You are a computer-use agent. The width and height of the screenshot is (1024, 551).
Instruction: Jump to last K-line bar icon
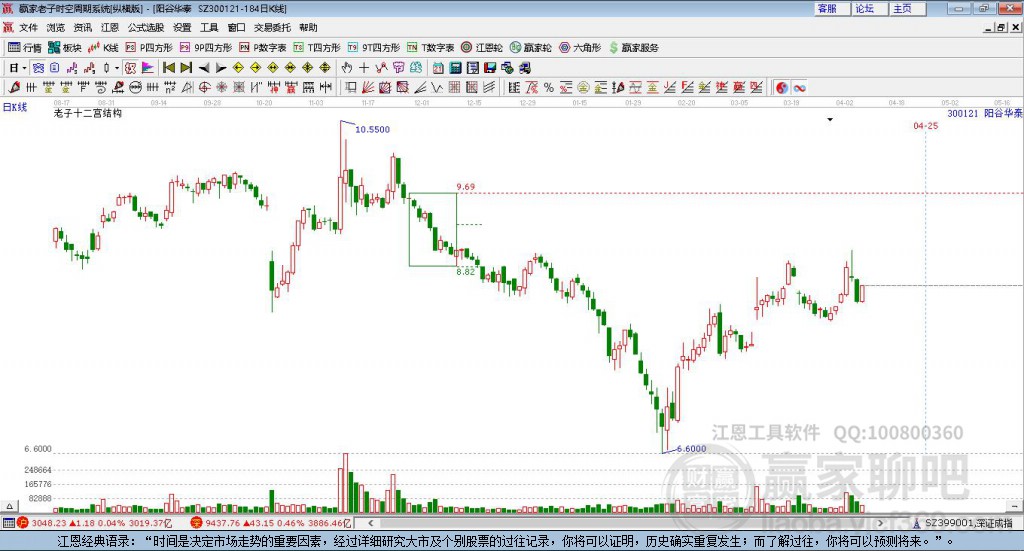click(187, 68)
